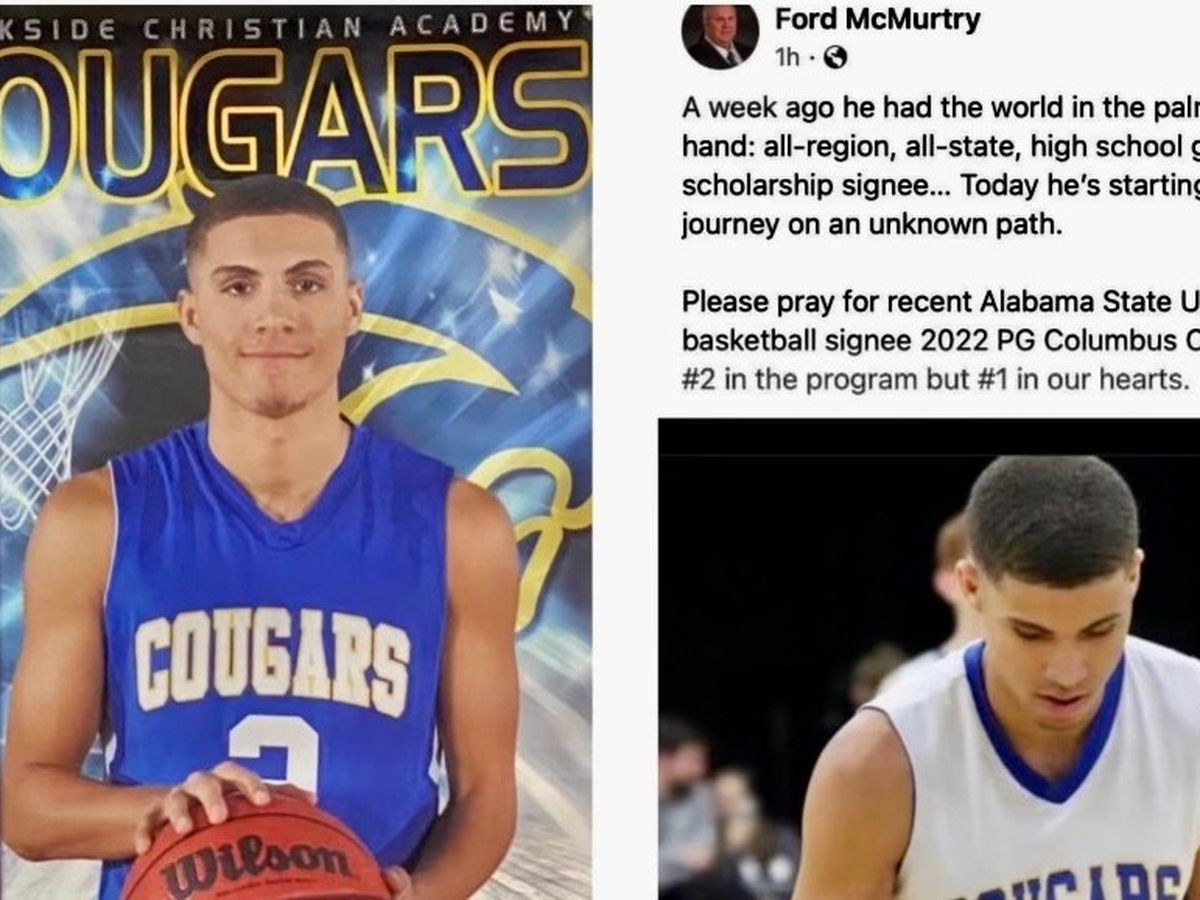Image resolution: width=1200 pixels, height=900 pixels.
Task: Click the globe public audience icon
Action: pyautogui.click(x=834, y=58)
